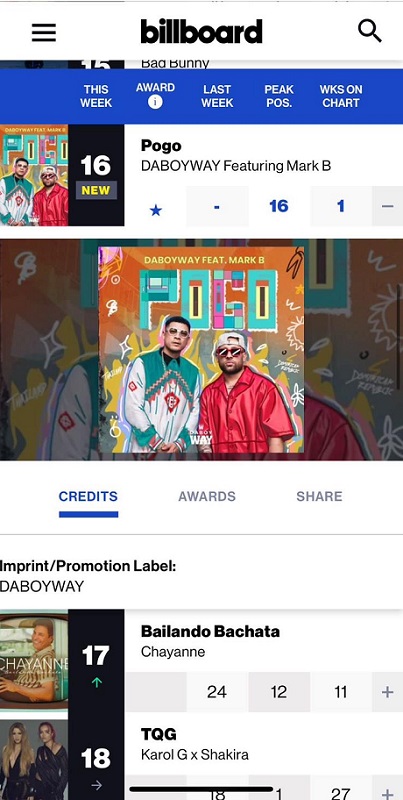Image resolution: width=403 pixels, height=800 pixels.
Task: Go to Billboard home via logo
Action: tap(202, 32)
